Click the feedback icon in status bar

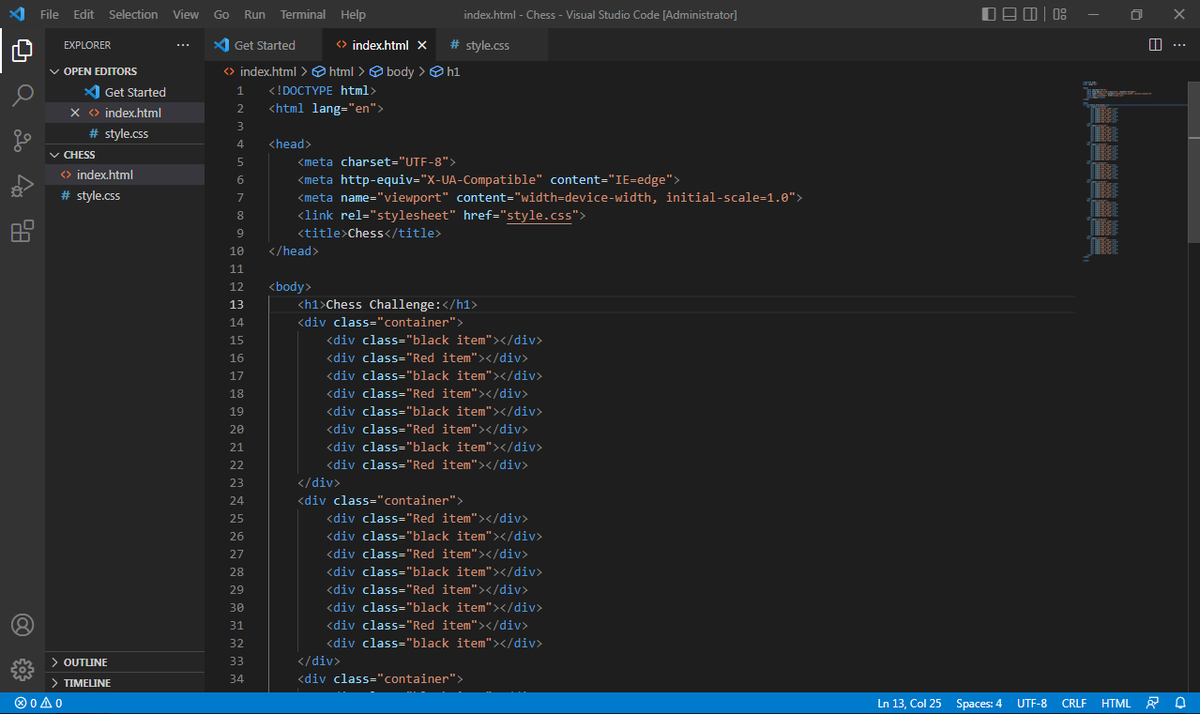(x=1153, y=703)
